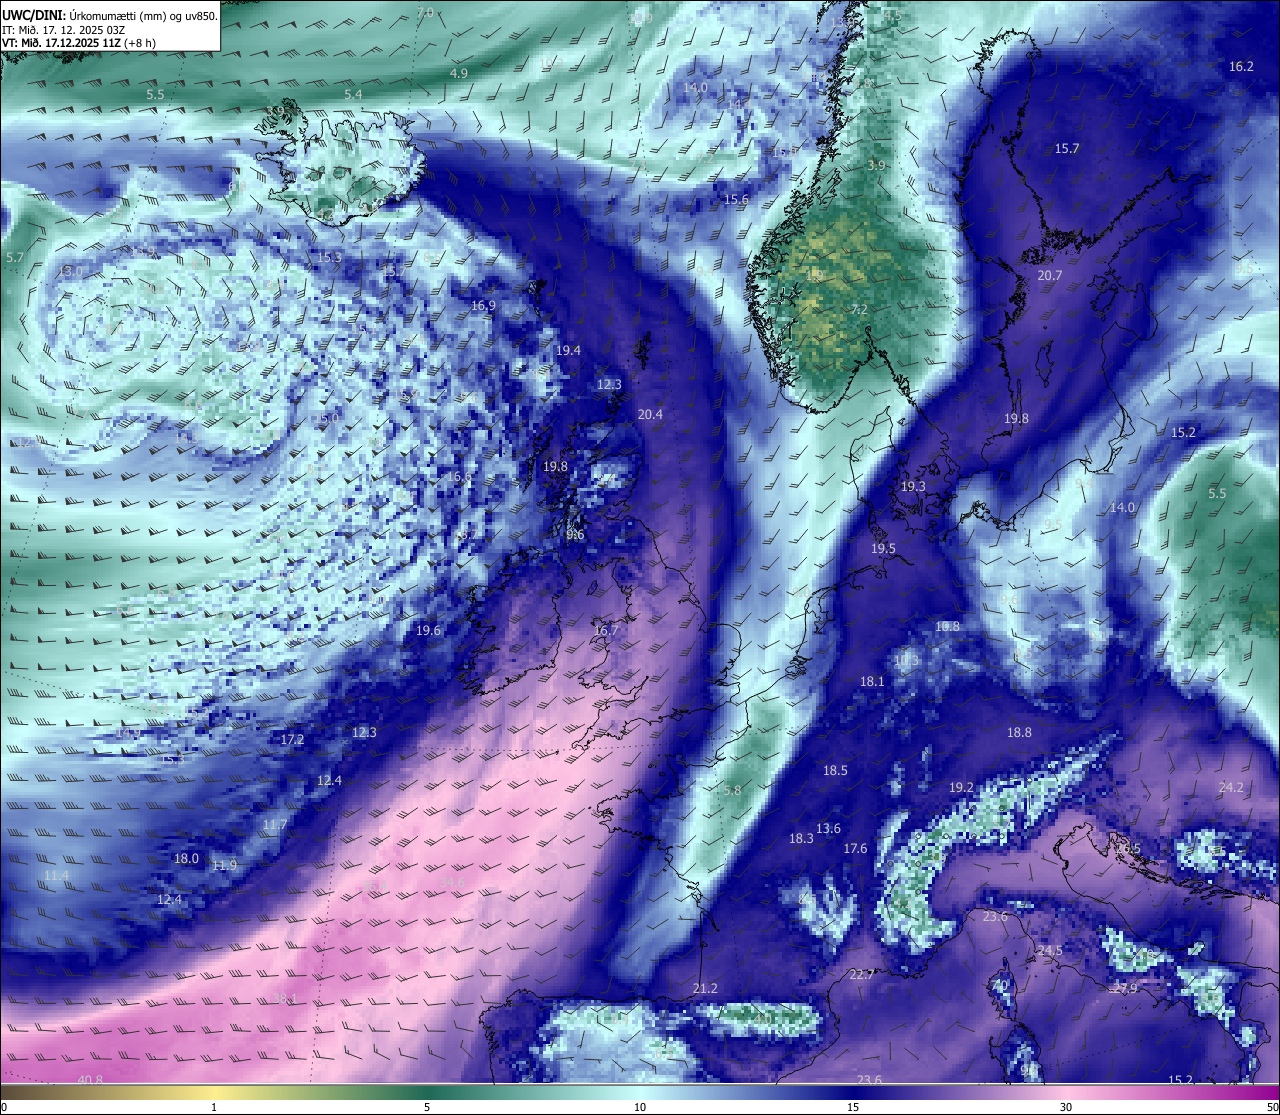Screen dimensions: 1280x1115
Task: Click the map value 19.2
Action: 961,787
